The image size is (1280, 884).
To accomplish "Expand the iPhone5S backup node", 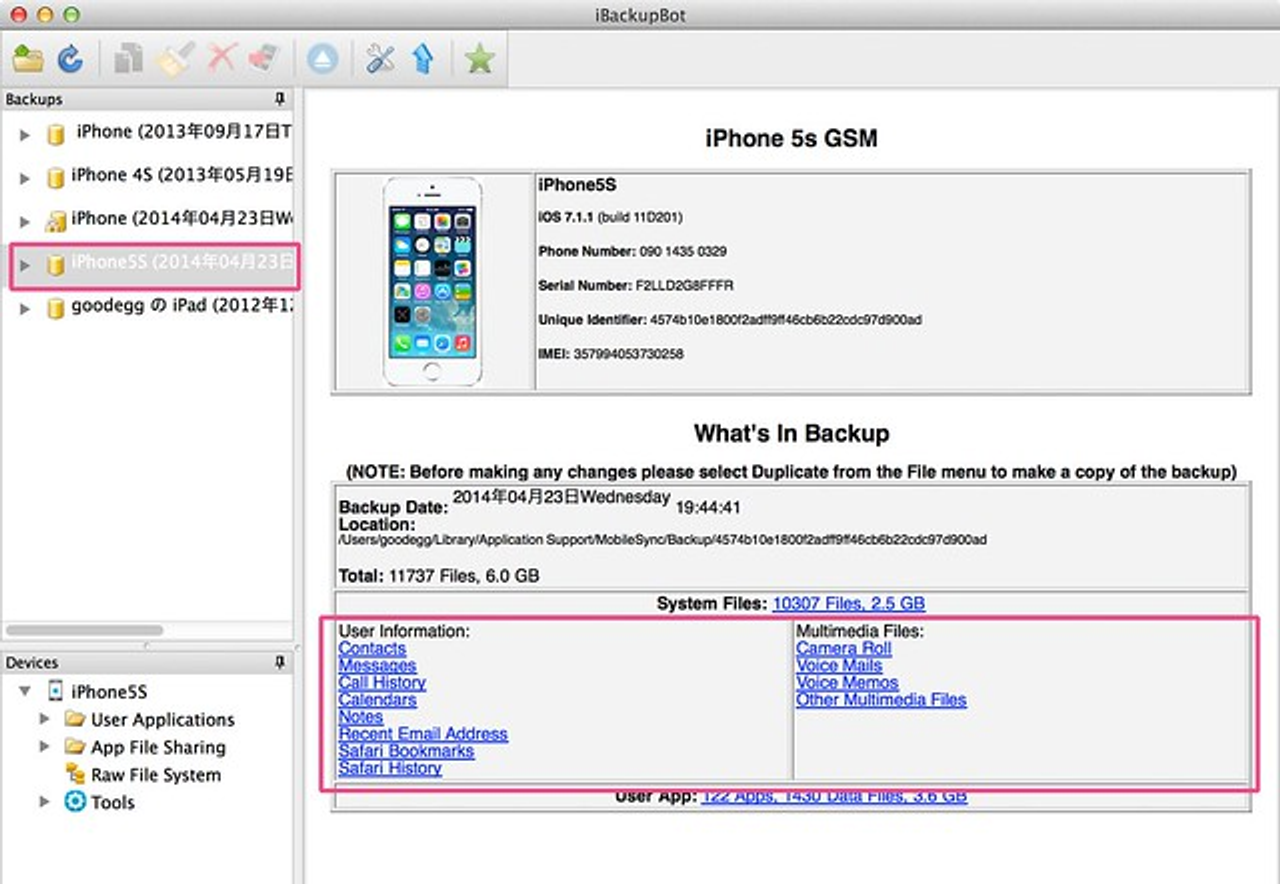I will tap(26, 265).
